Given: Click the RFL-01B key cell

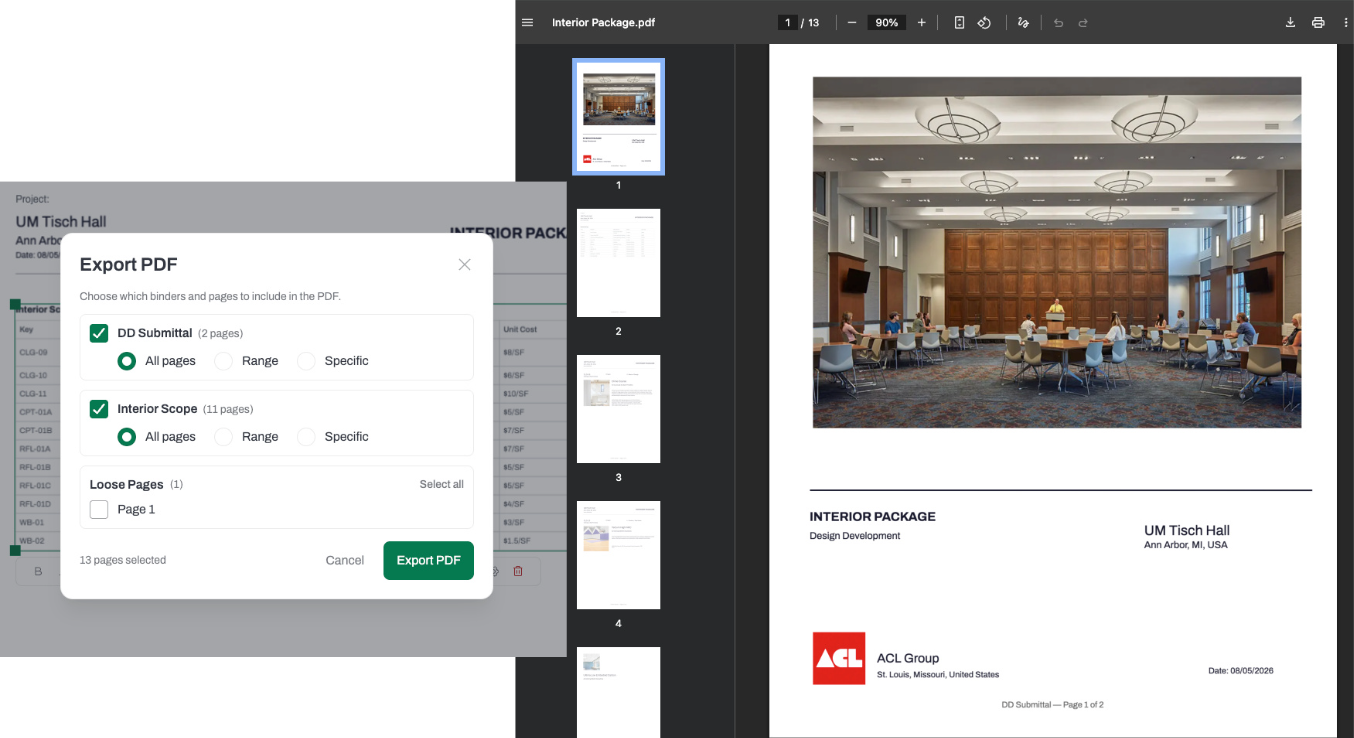Looking at the screenshot, I should pyautogui.click(x=36, y=467).
